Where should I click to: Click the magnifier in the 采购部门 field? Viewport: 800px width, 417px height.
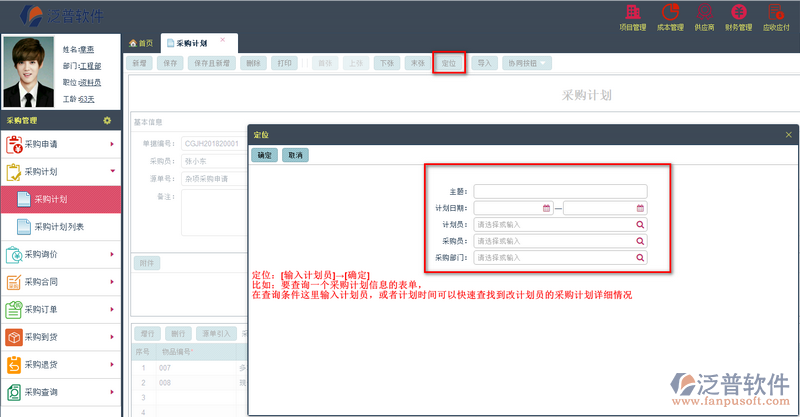click(x=640, y=258)
